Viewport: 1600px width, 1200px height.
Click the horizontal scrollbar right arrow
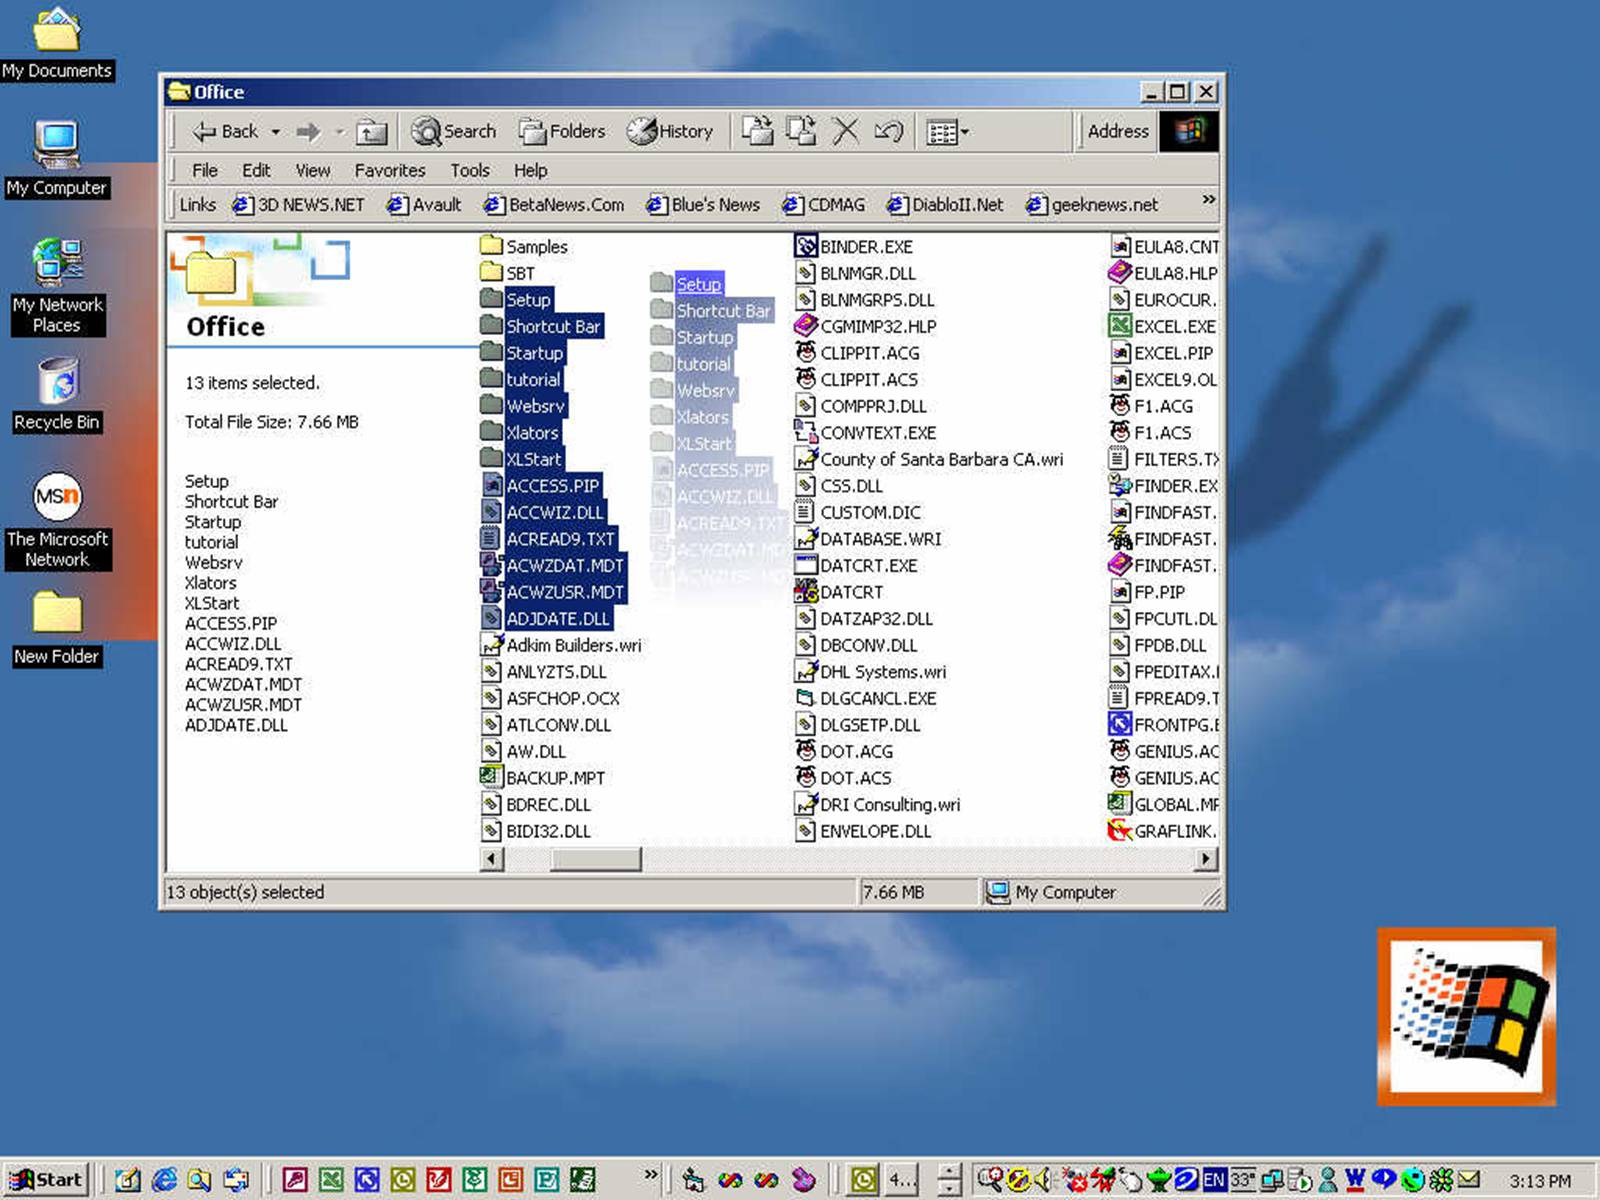(1206, 858)
